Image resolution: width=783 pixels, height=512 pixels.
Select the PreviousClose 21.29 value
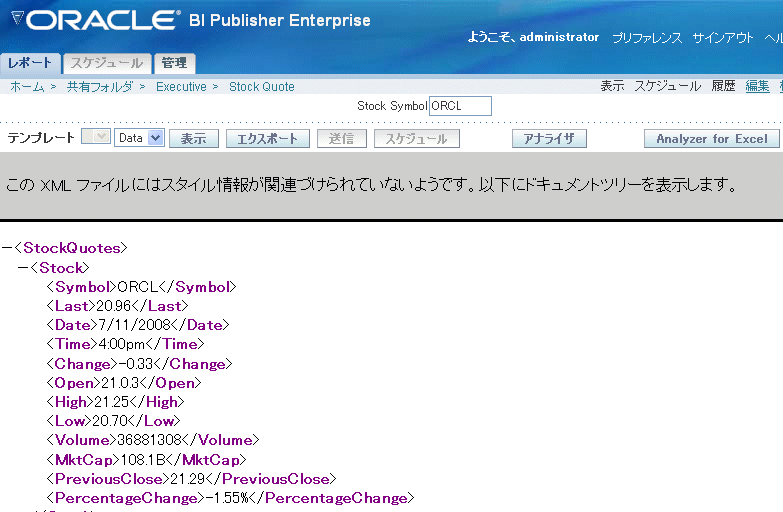188,479
